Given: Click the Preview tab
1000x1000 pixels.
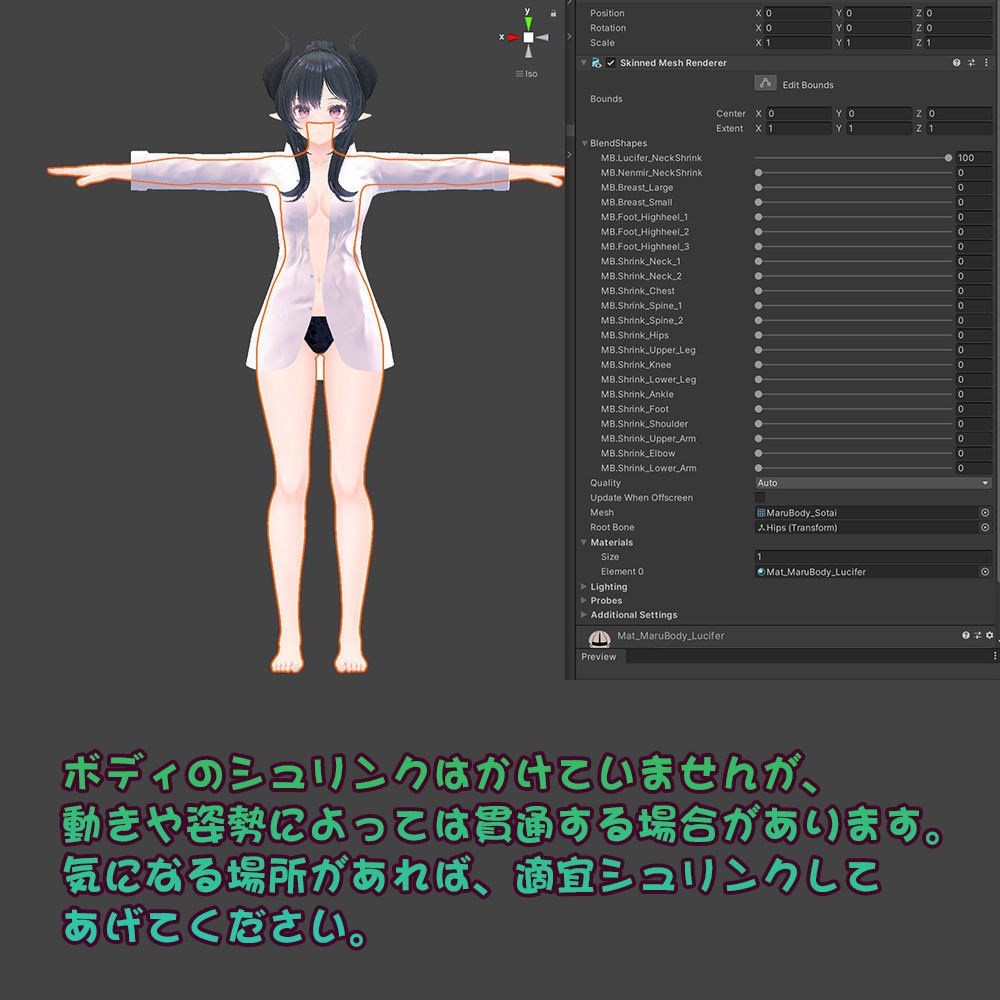Looking at the screenshot, I should pos(599,656).
